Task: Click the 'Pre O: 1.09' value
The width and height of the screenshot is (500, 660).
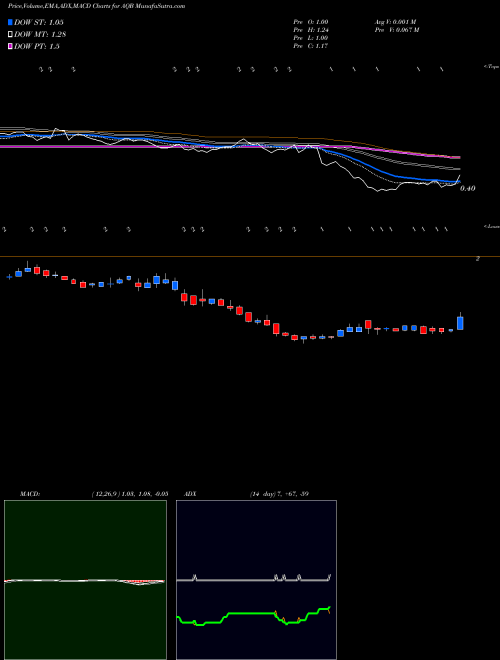Action: pyautogui.click(x=311, y=22)
